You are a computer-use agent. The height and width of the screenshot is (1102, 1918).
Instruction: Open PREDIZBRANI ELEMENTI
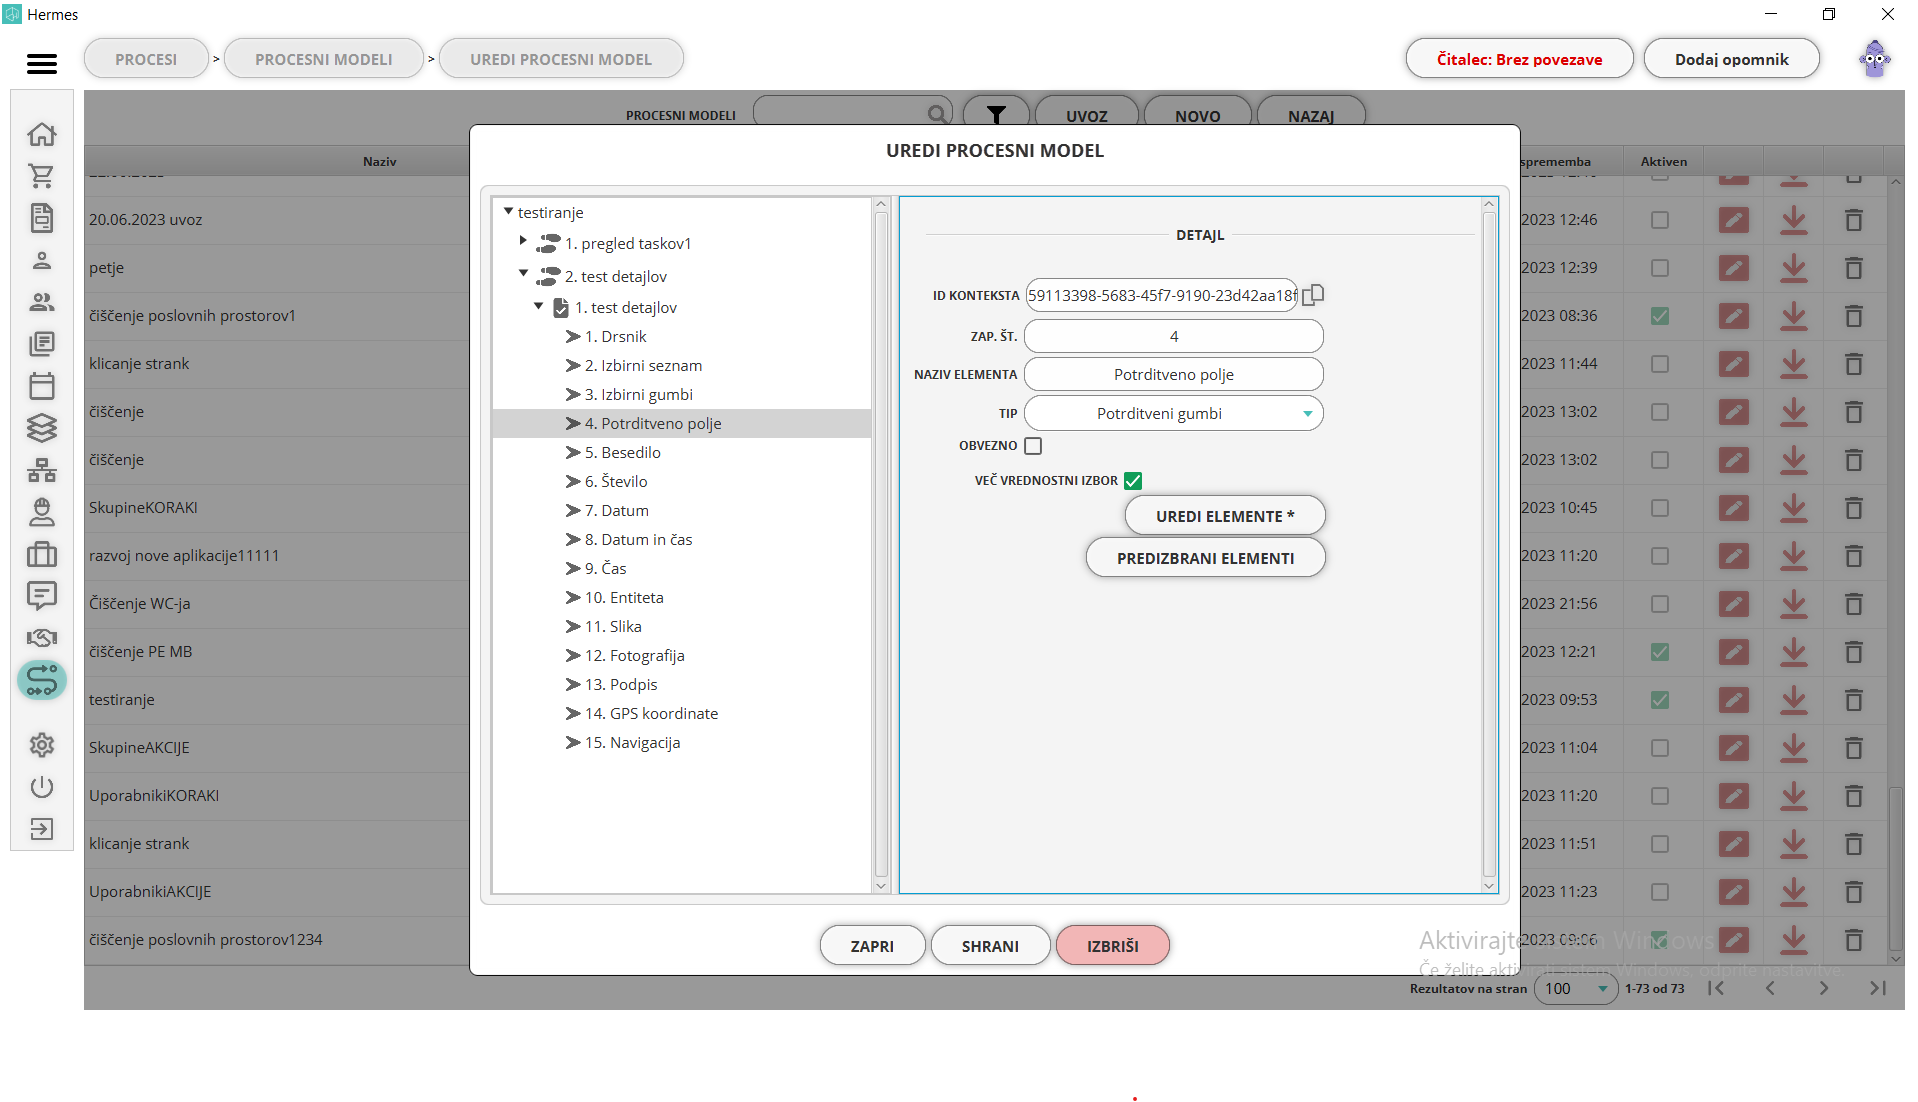(1206, 558)
